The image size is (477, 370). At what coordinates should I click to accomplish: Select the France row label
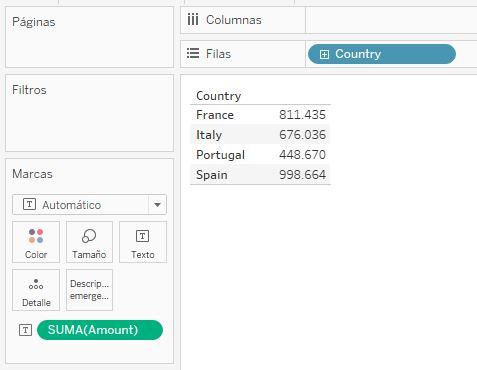[x=215, y=115]
